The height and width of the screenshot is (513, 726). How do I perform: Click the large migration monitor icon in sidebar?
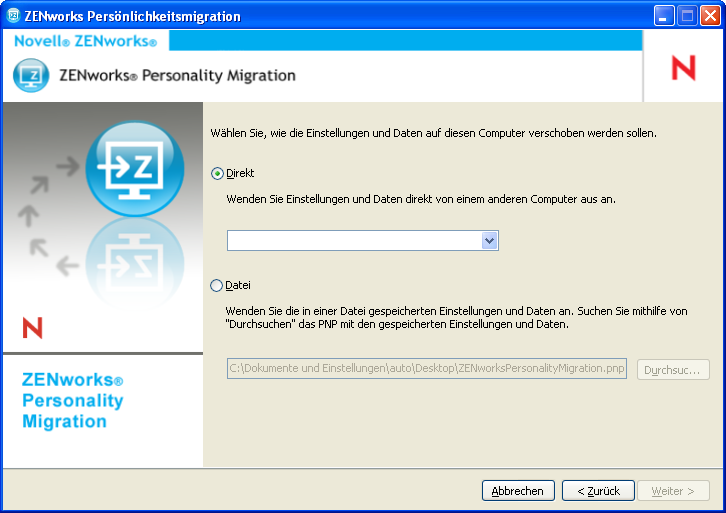tap(135, 169)
